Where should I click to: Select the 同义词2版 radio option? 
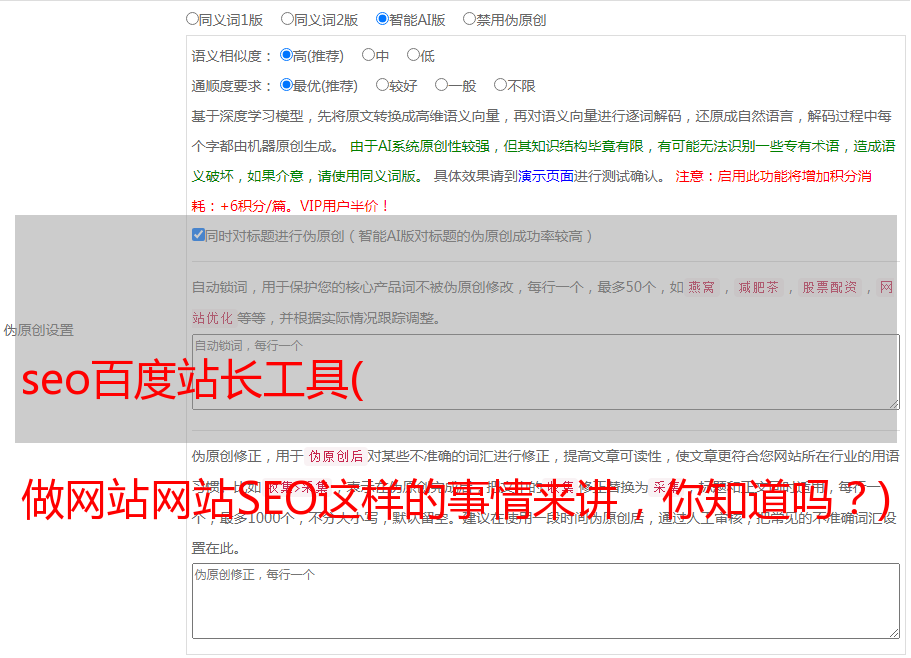[x=287, y=19]
